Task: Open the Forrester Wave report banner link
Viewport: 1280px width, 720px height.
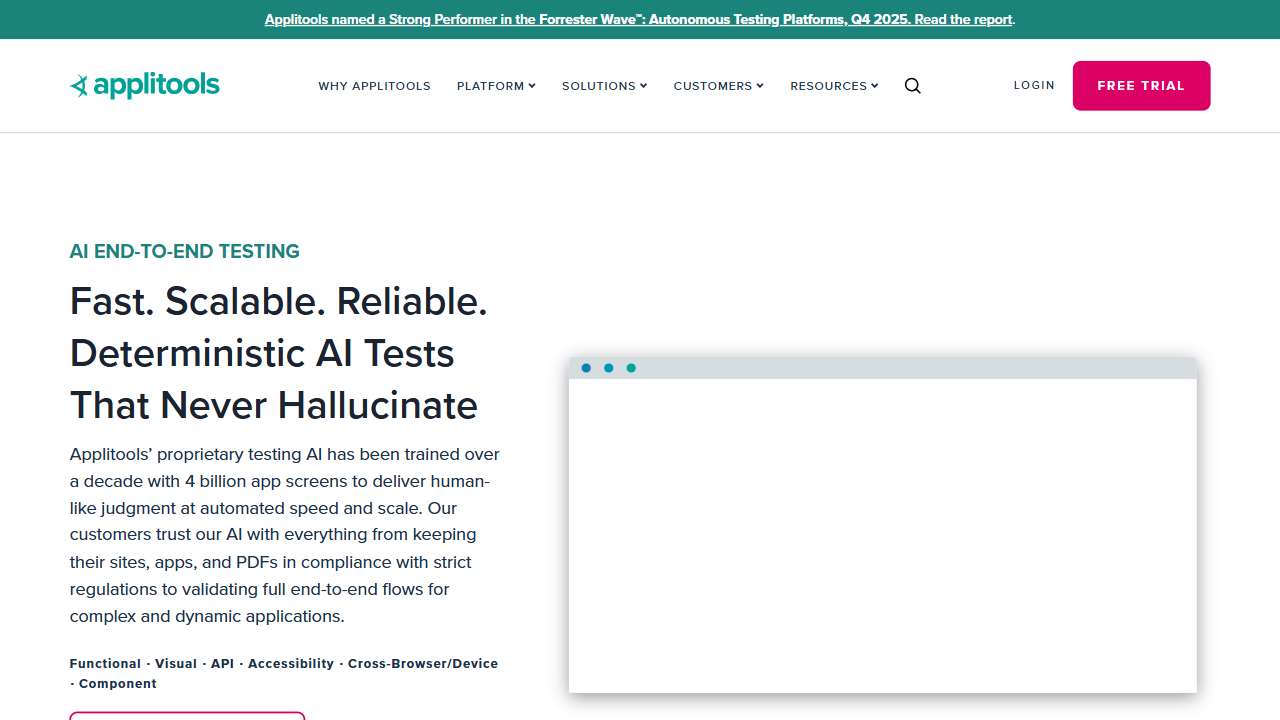Action: click(x=639, y=19)
